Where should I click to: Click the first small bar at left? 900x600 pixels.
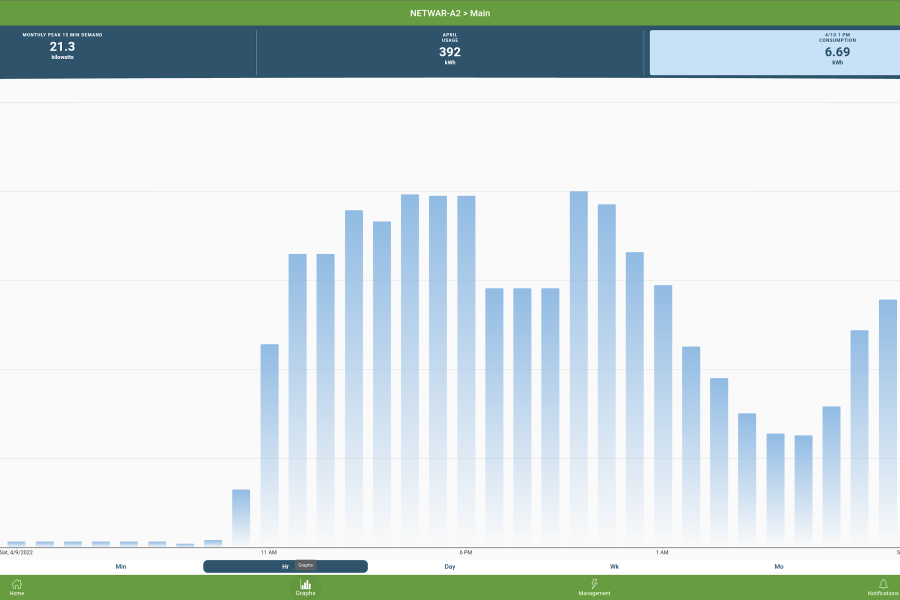tap(16, 543)
